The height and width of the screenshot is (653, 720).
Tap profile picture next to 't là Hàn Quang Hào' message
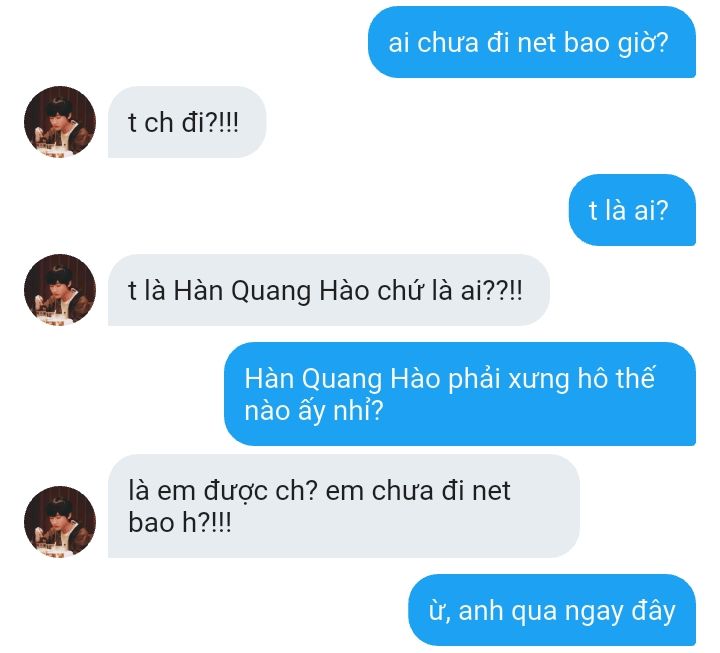tap(60, 290)
